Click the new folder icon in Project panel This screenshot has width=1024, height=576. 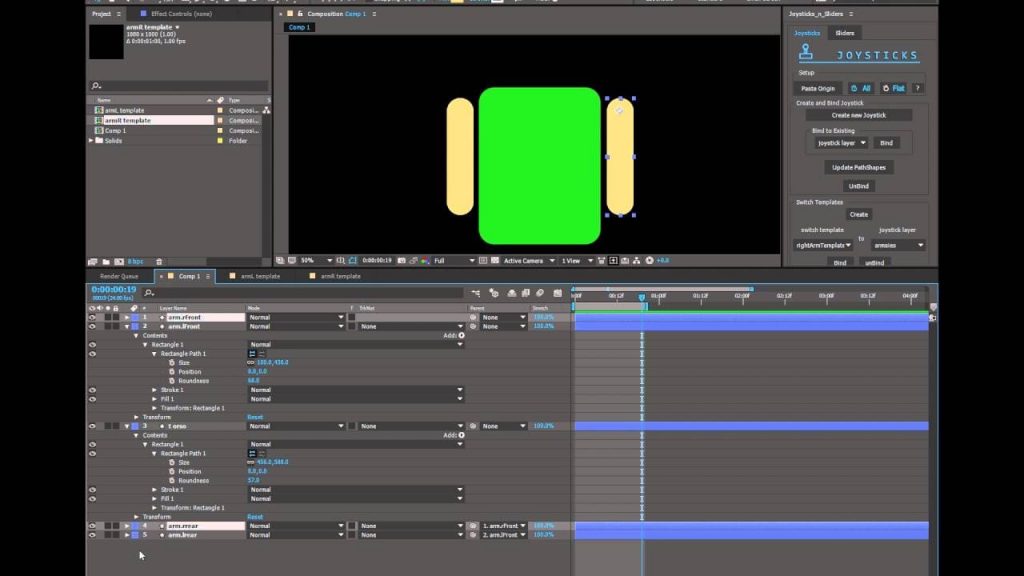[x=106, y=262]
